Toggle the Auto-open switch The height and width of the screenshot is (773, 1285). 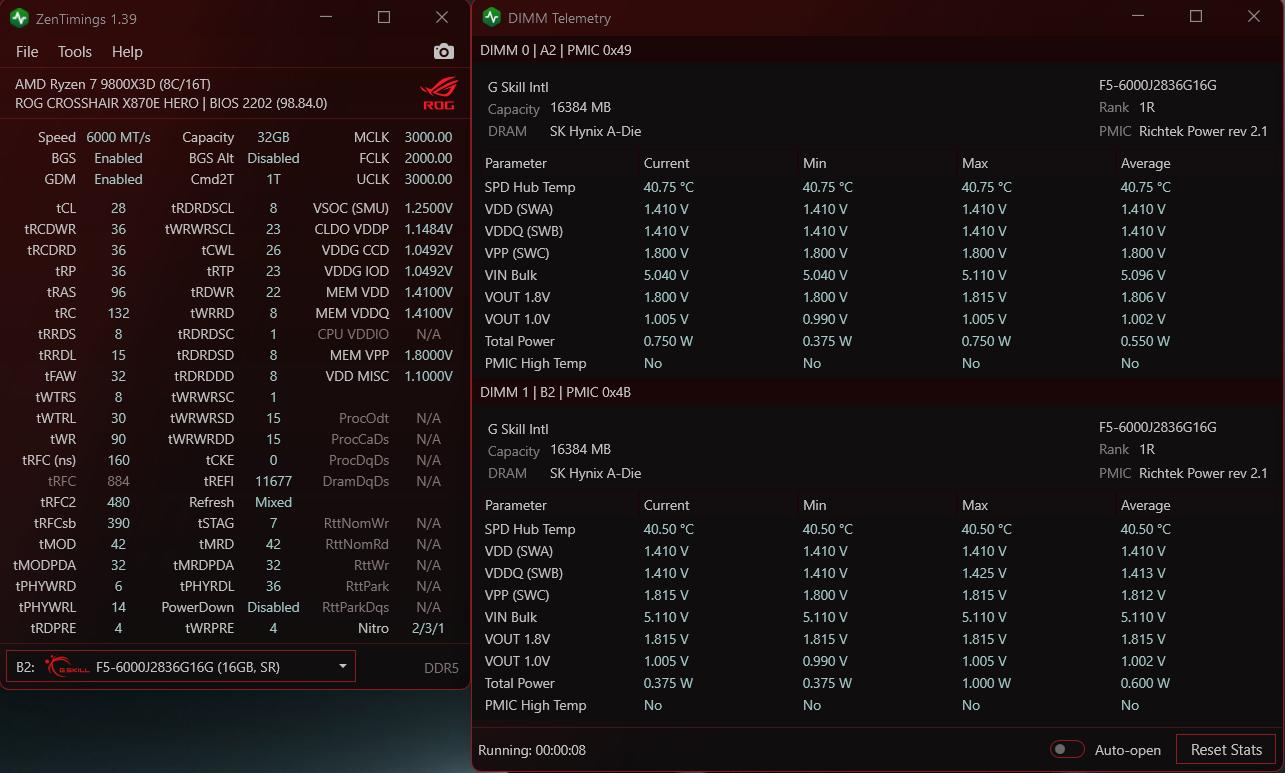point(1067,750)
